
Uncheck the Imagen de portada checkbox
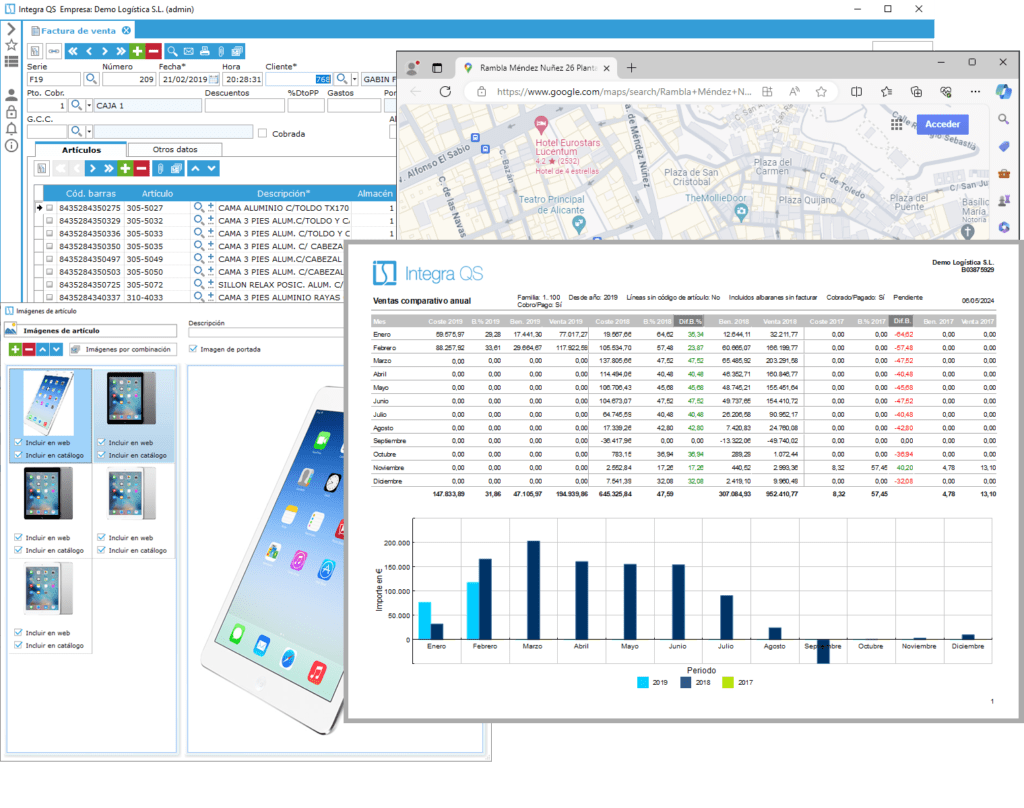click(x=193, y=348)
